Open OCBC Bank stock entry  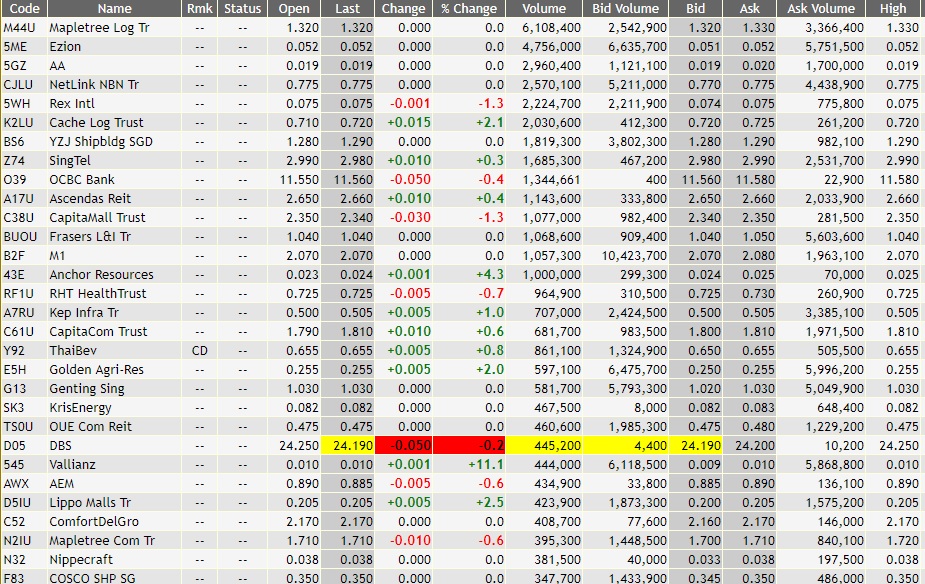pyautogui.click(x=113, y=180)
